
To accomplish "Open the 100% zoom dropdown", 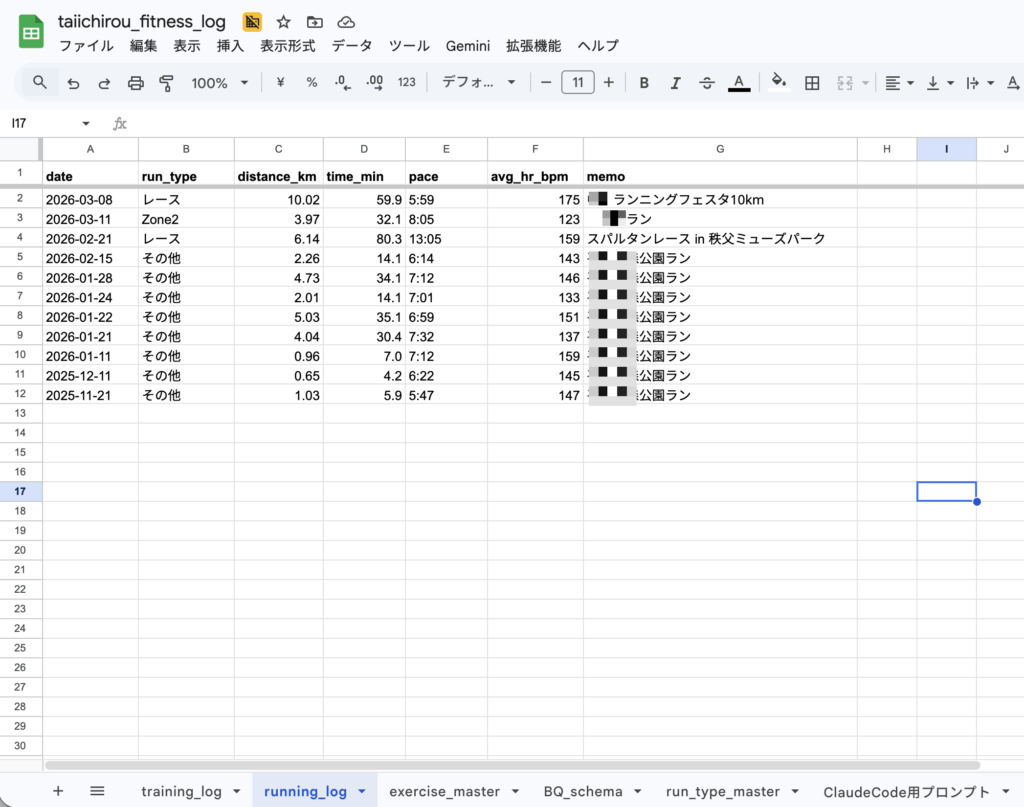I will click(x=217, y=83).
